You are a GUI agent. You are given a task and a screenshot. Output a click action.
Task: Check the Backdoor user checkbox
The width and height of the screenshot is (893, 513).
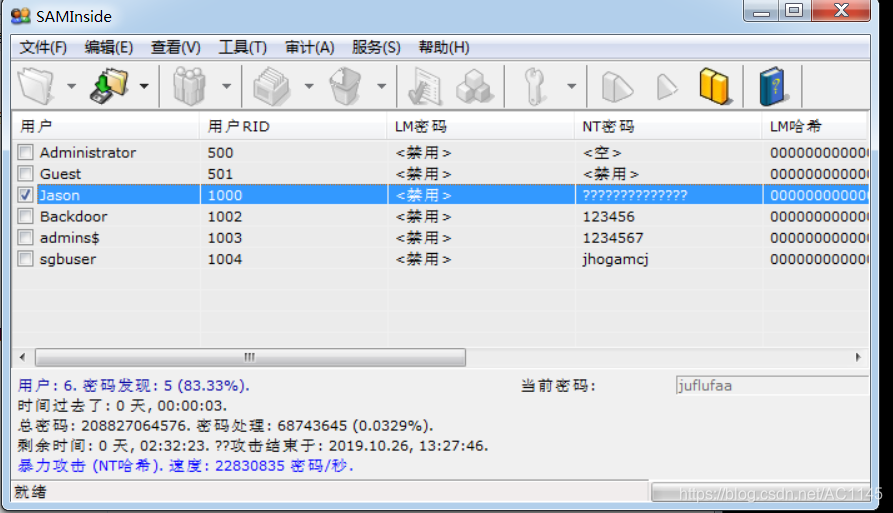tap(25, 216)
